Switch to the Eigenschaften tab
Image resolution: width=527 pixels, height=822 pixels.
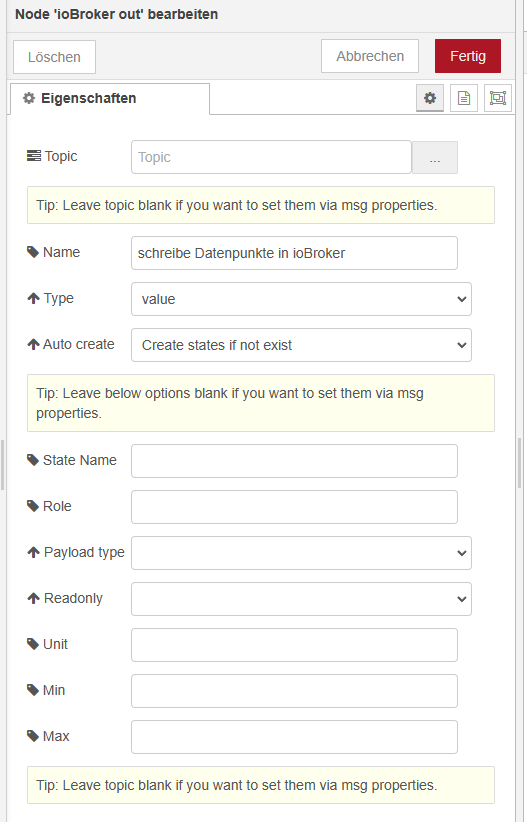point(110,98)
